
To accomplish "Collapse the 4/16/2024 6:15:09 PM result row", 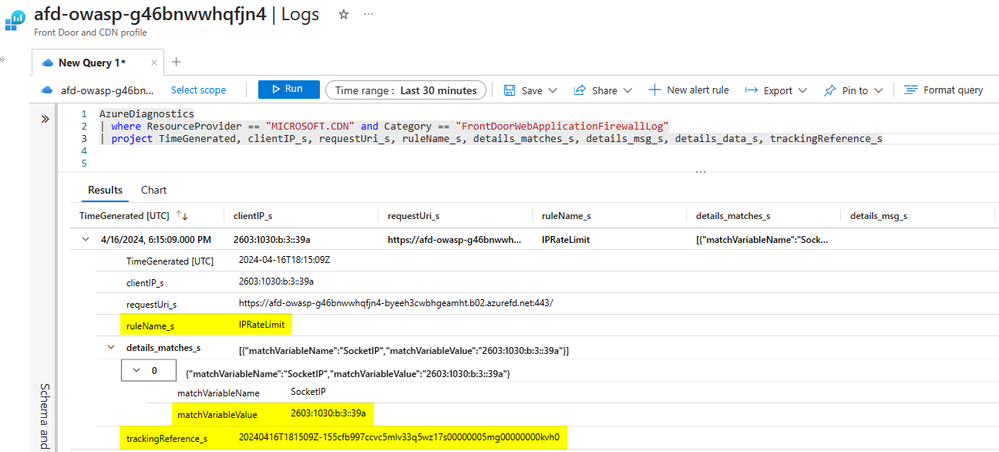I will (85, 240).
